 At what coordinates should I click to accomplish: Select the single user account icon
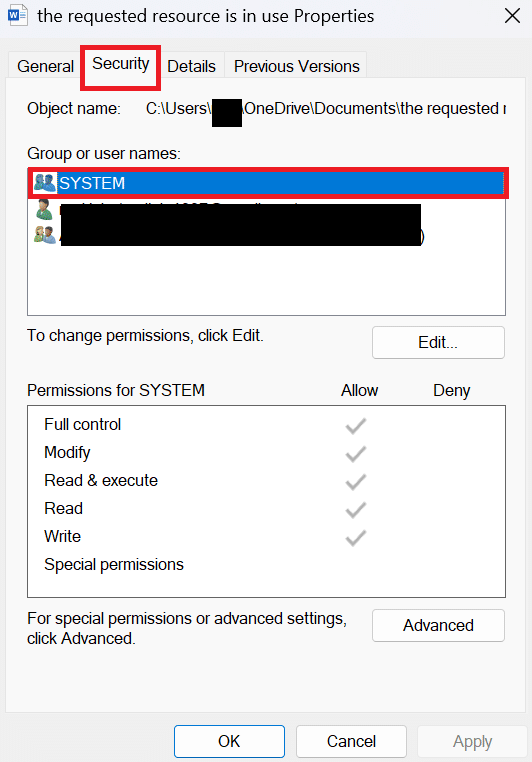44,210
